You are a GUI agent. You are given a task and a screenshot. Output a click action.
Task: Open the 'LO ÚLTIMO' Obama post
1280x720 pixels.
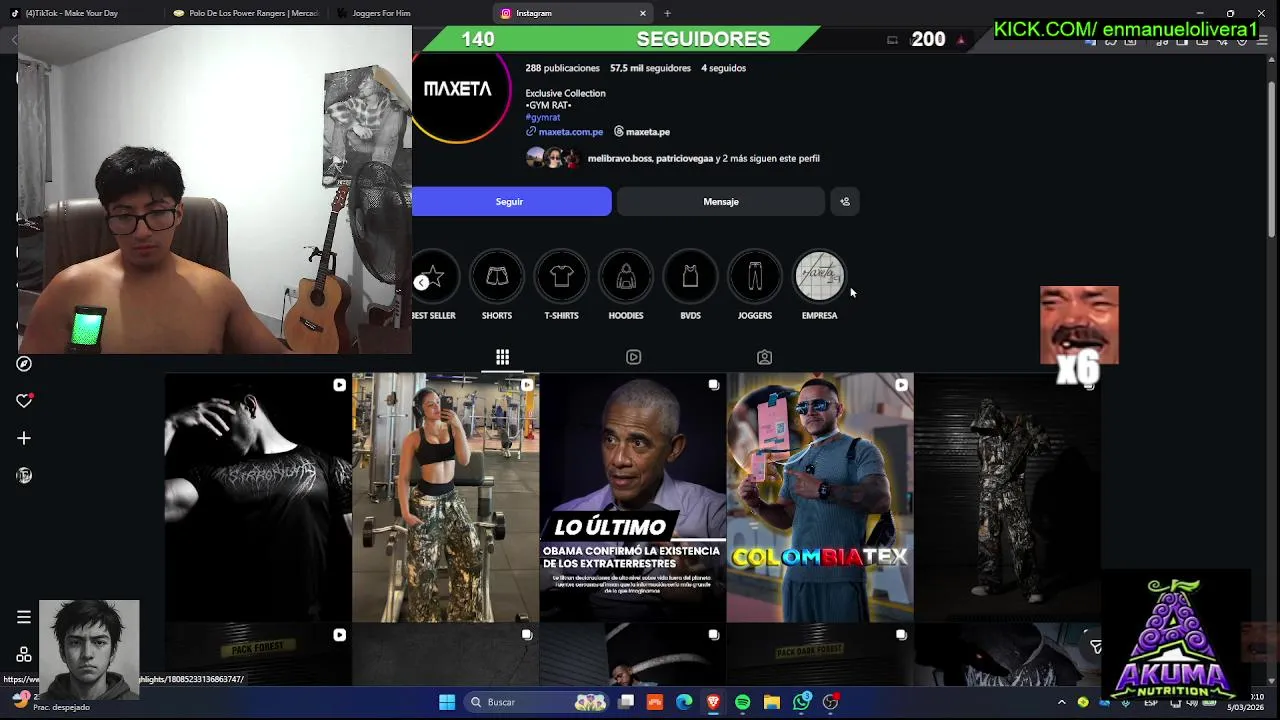pos(632,497)
